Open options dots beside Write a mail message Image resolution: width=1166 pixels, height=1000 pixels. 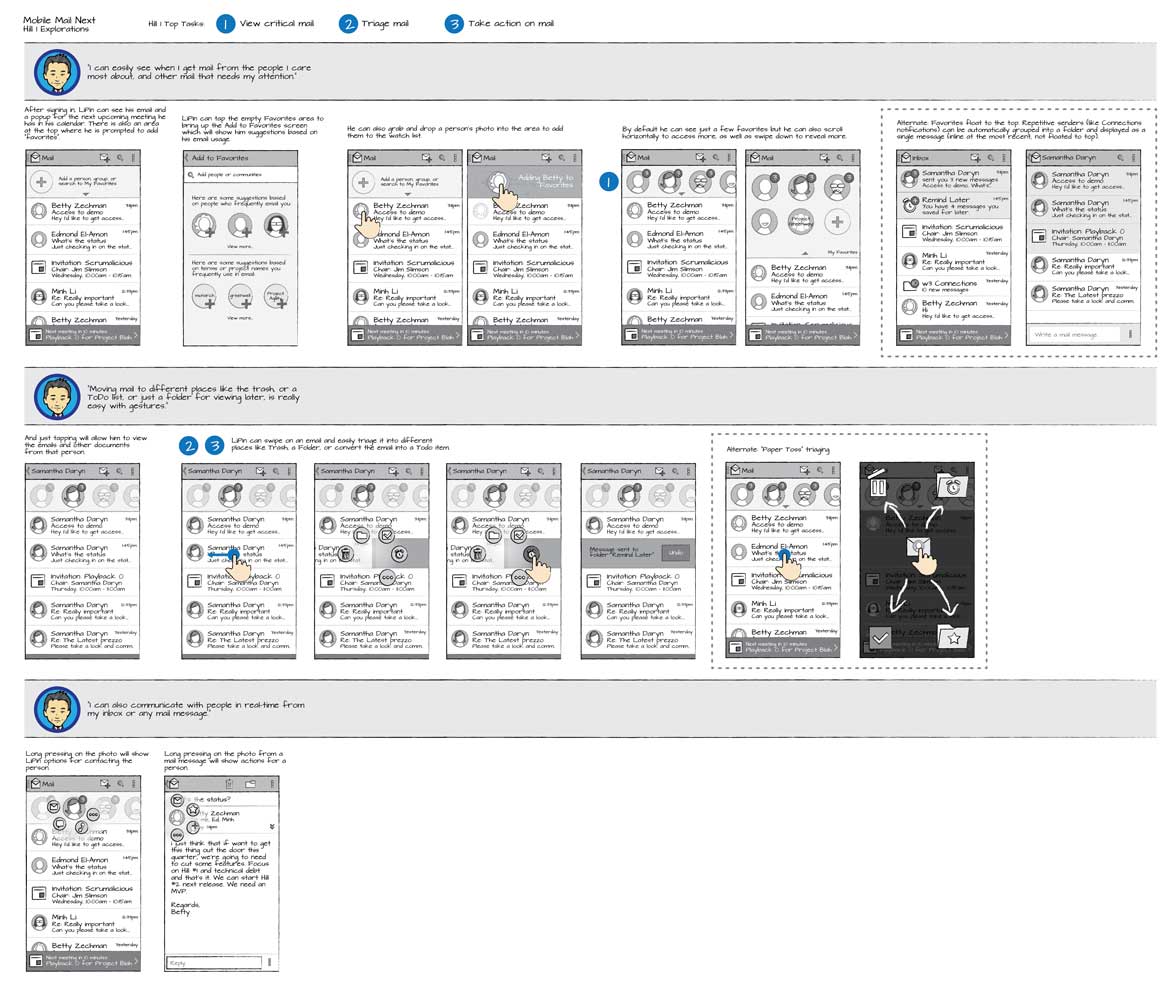(1130, 334)
